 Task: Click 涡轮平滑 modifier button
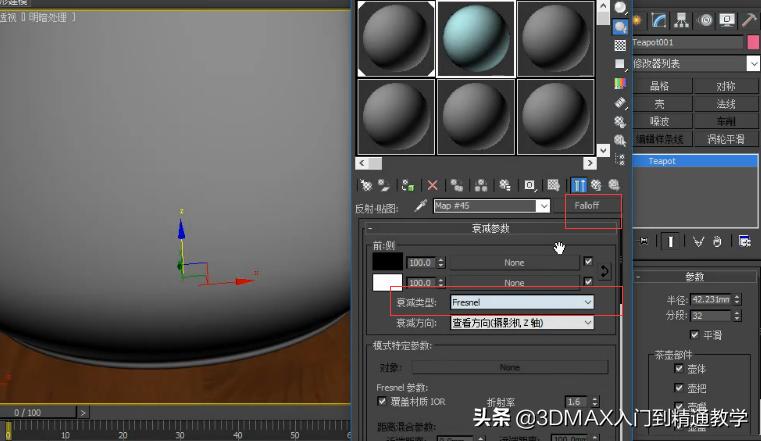click(726, 139)
